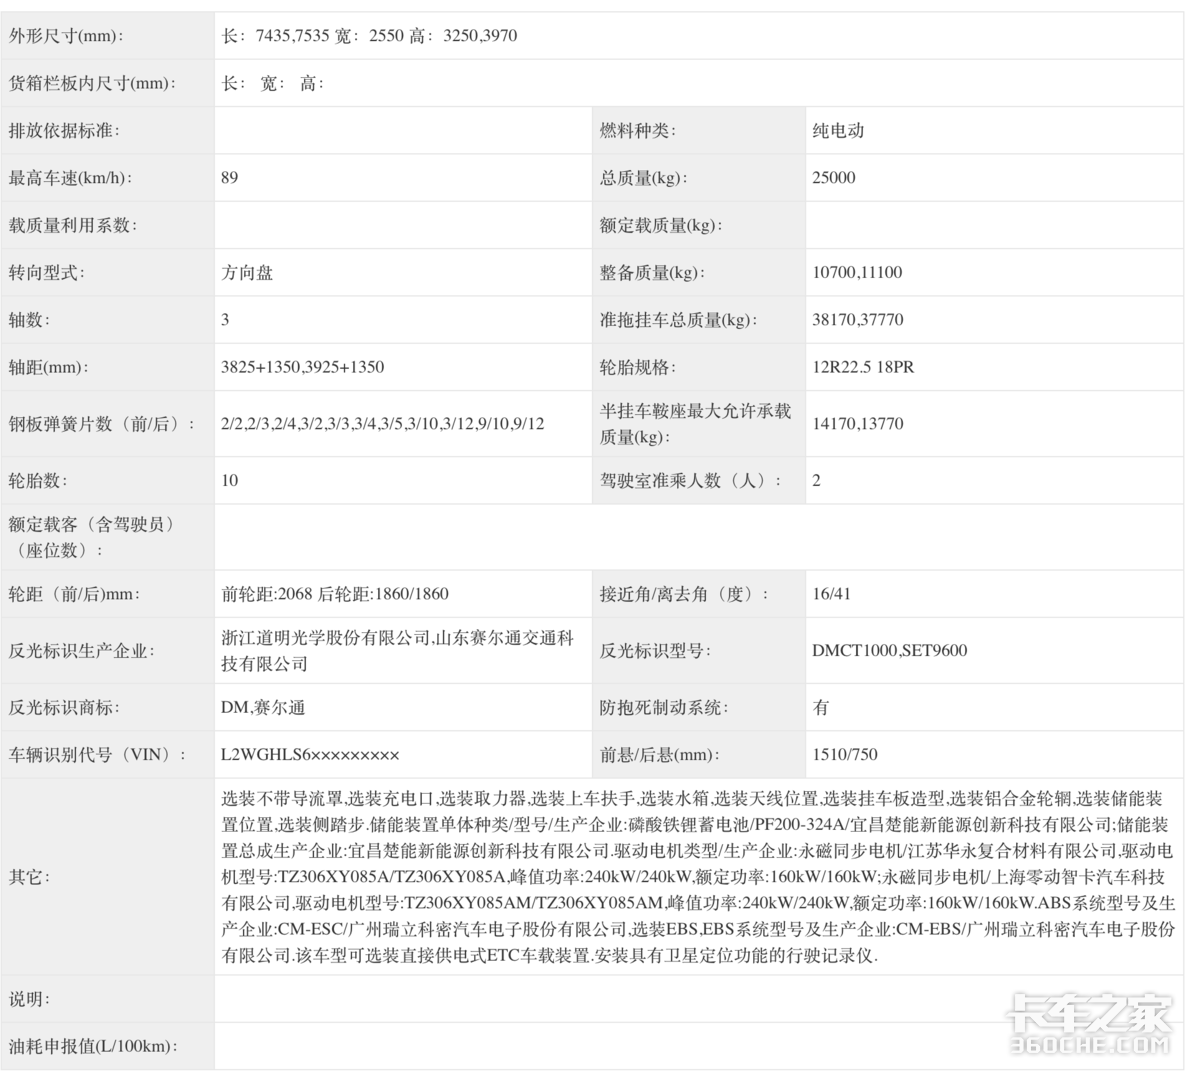Select the 整备质量 value 10700,11100
The image size is (1200, 1079).
857,273
